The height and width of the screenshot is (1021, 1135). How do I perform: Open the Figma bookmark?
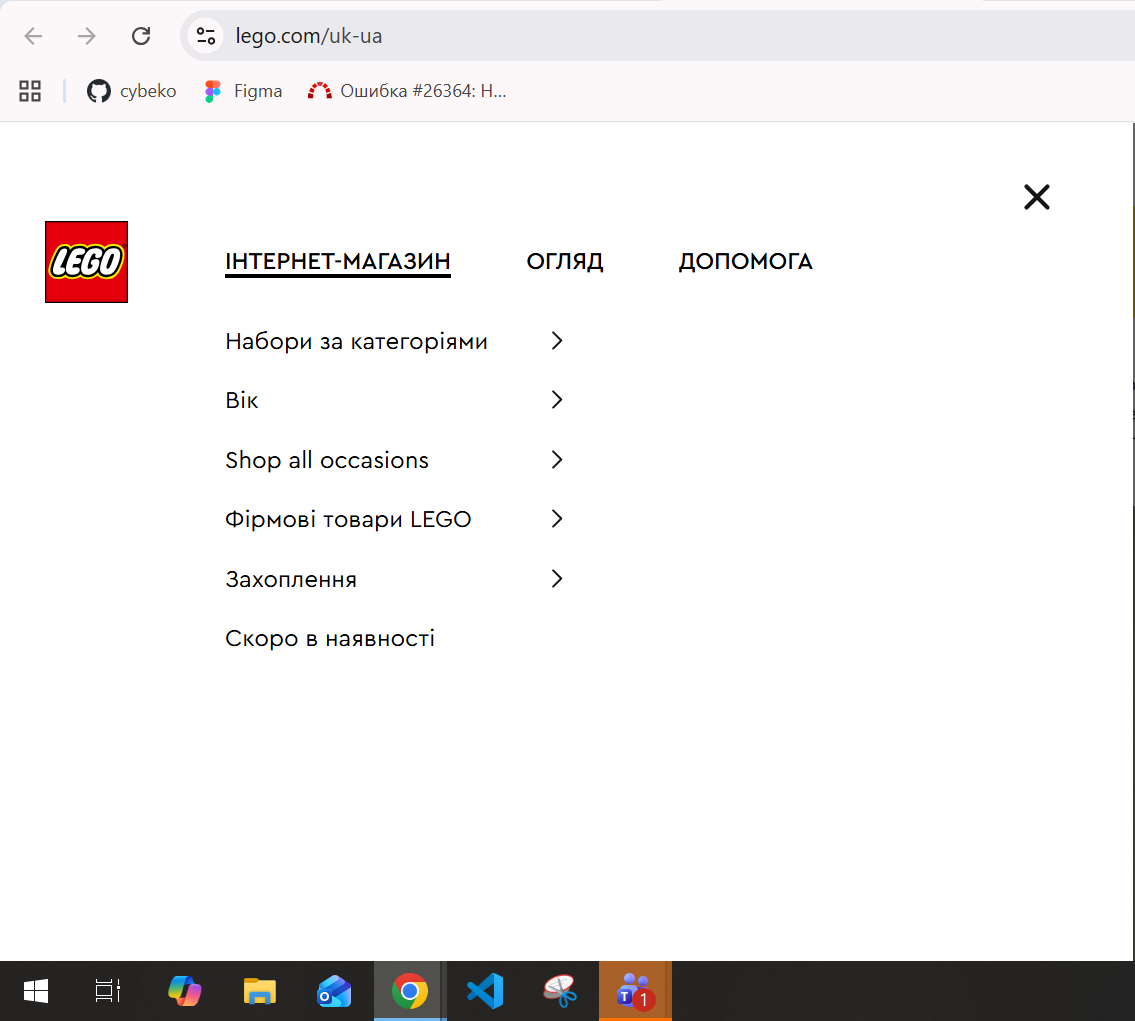(x=243, y=91)
